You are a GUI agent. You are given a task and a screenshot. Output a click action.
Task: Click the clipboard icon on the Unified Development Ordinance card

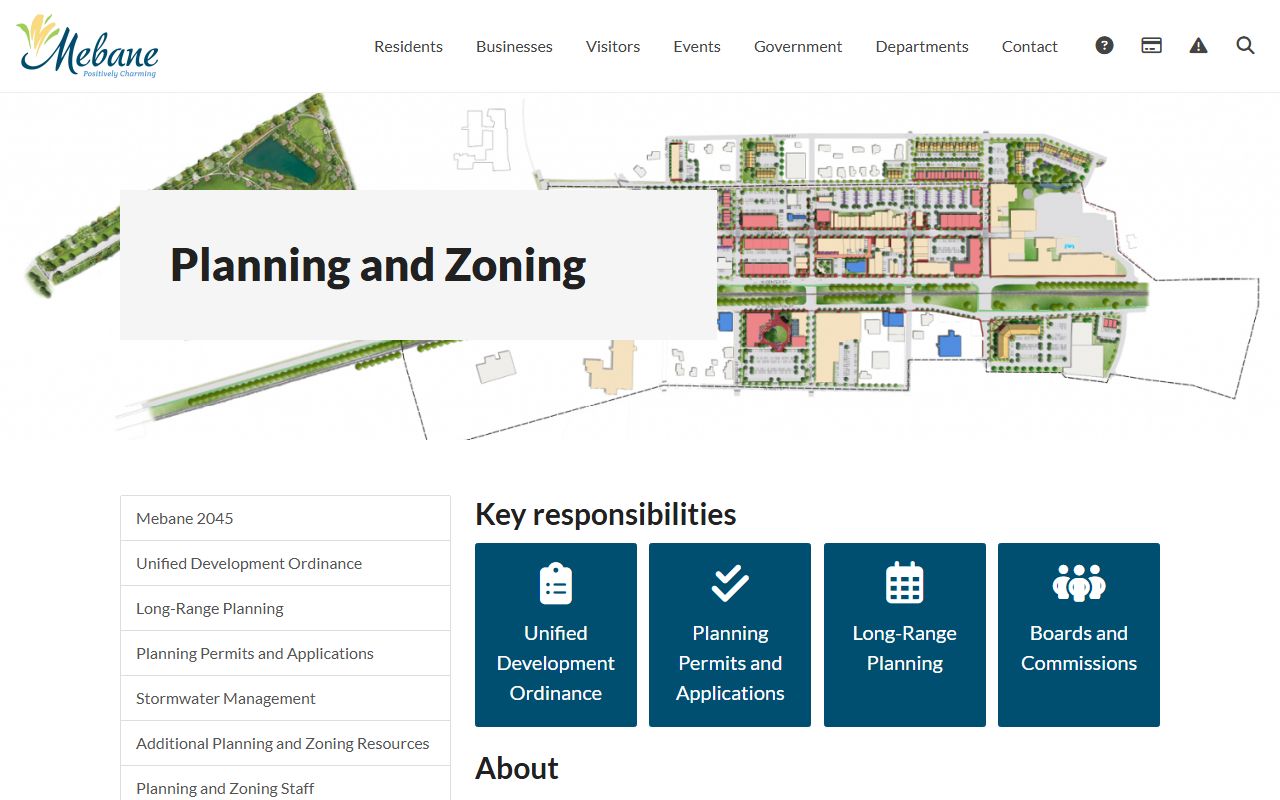click(556, 584)
